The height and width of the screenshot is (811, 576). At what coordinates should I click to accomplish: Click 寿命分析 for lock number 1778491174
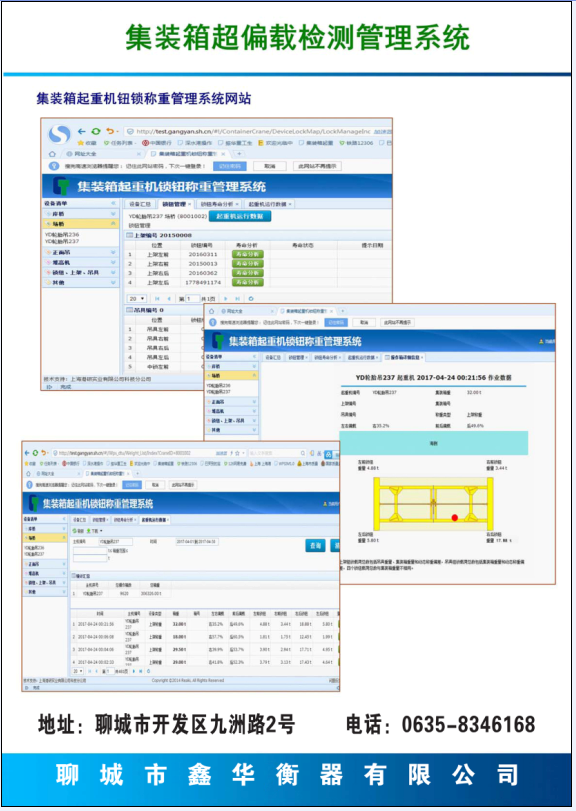tap(248, 282)
